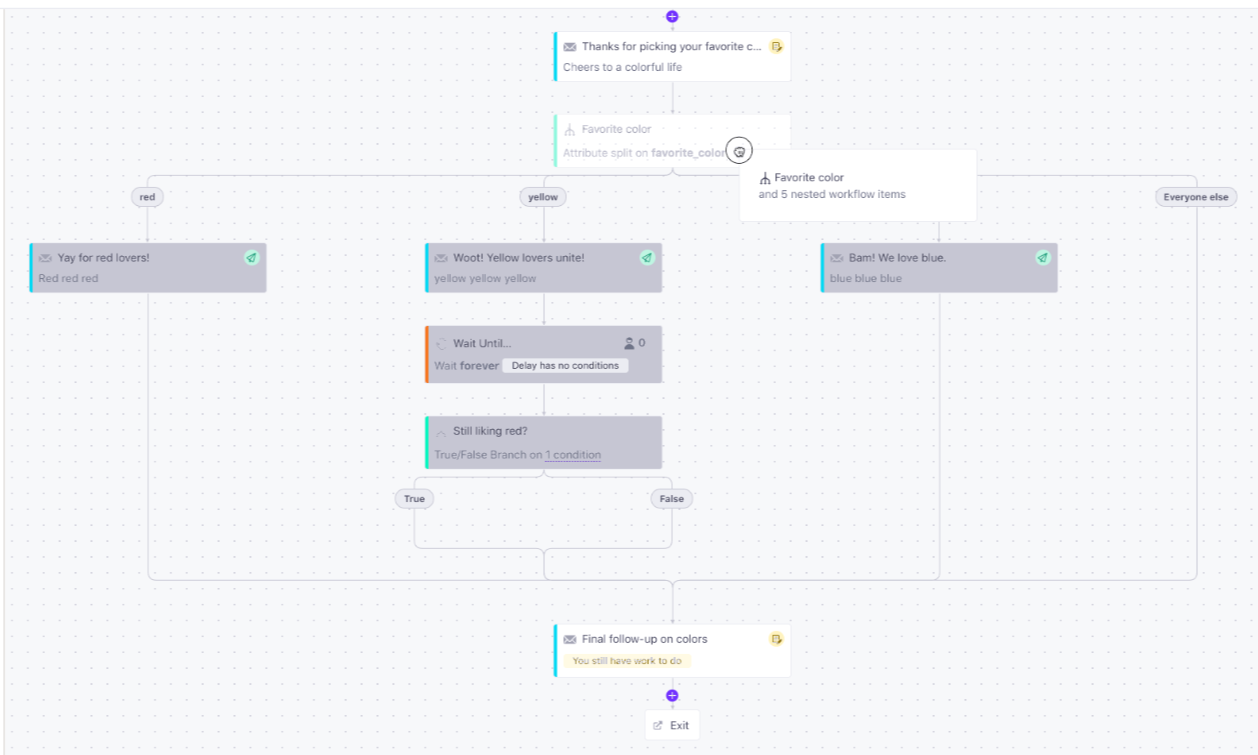Click the branch icon on Still liking red
This screenshot has width=1258, height=755.
pyautogui.click(x=441, y=432)
